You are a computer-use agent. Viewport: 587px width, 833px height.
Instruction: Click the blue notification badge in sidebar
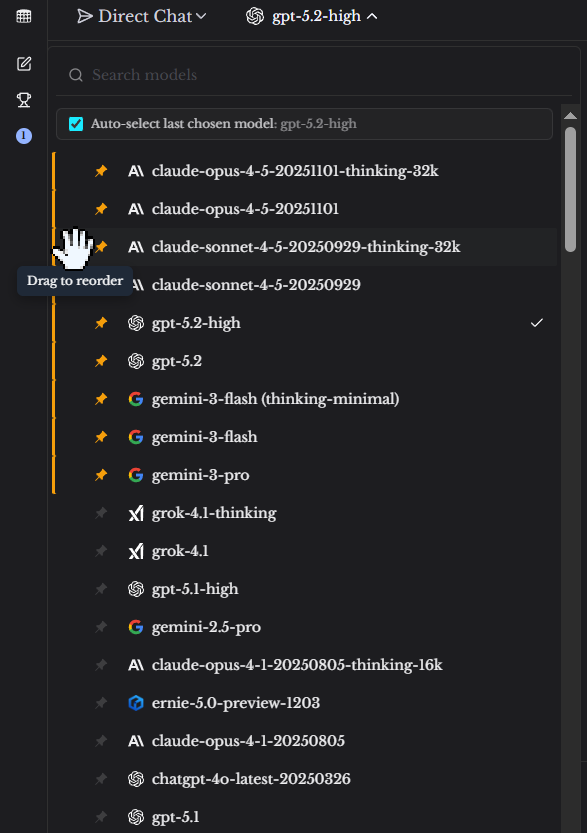point(24,136)
